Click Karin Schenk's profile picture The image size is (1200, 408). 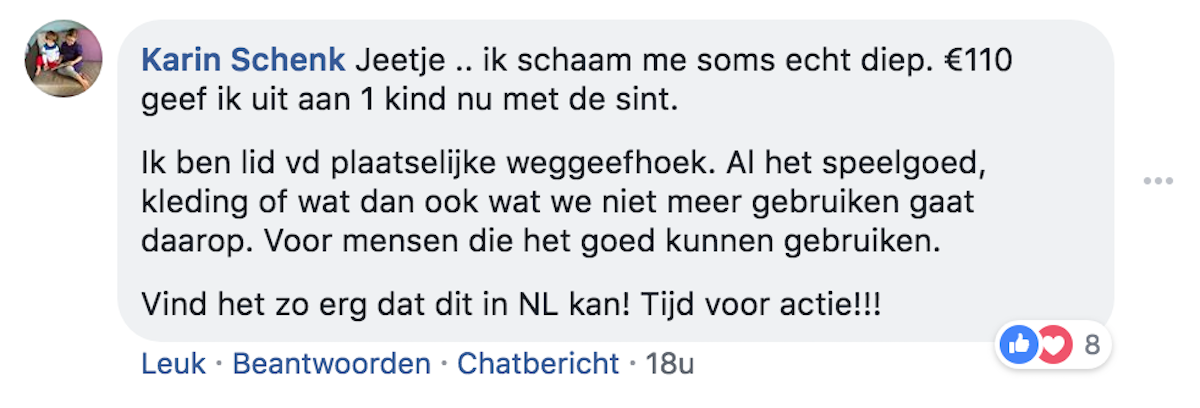(62, 59)
